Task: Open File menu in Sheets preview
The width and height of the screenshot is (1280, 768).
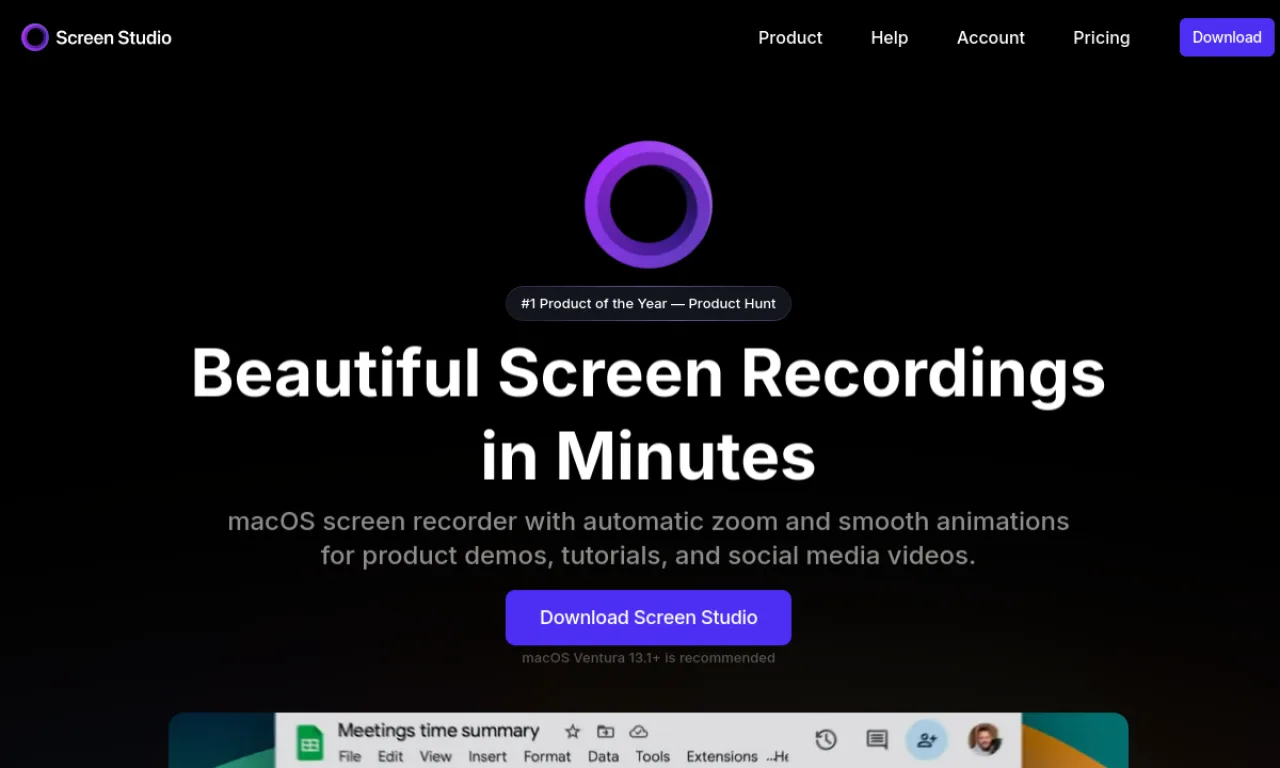Action: coord(350,757)
